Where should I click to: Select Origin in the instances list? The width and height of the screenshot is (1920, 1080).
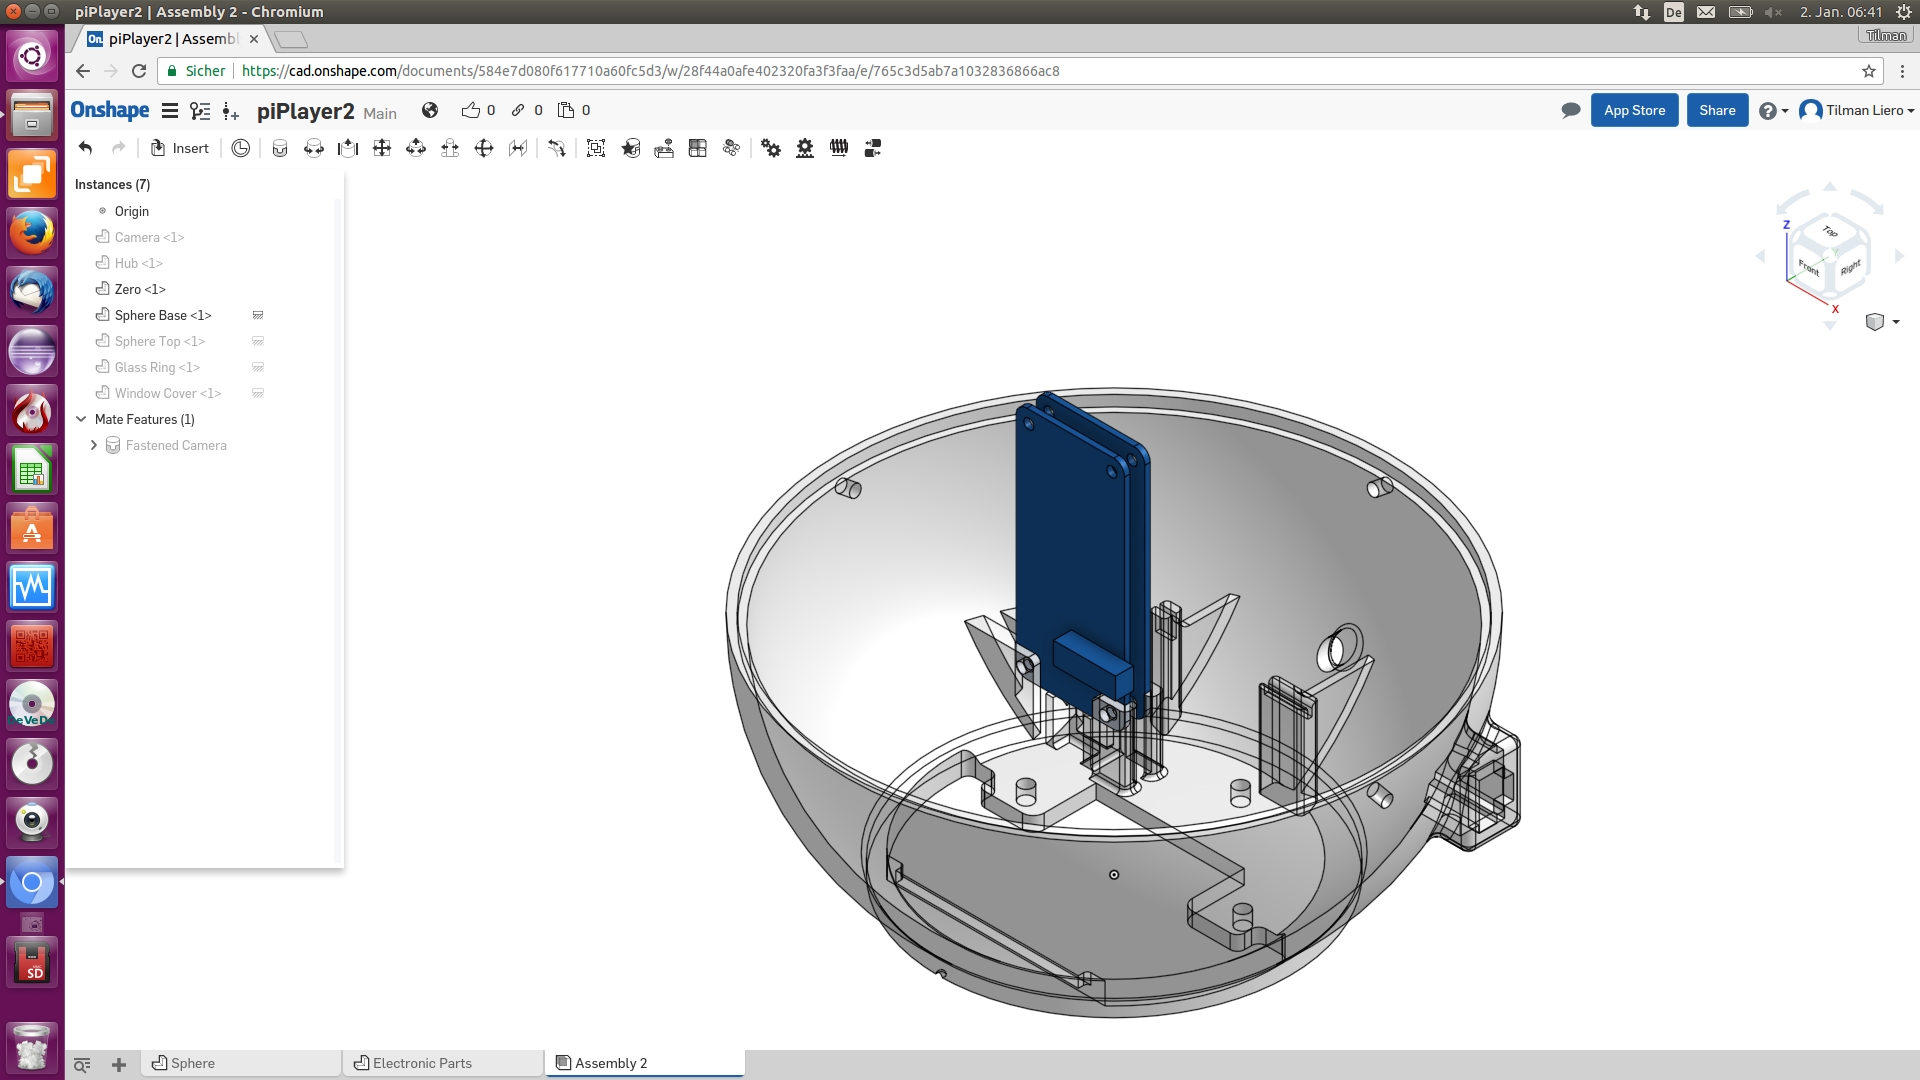pyautogui.click(x=131, y=211)
